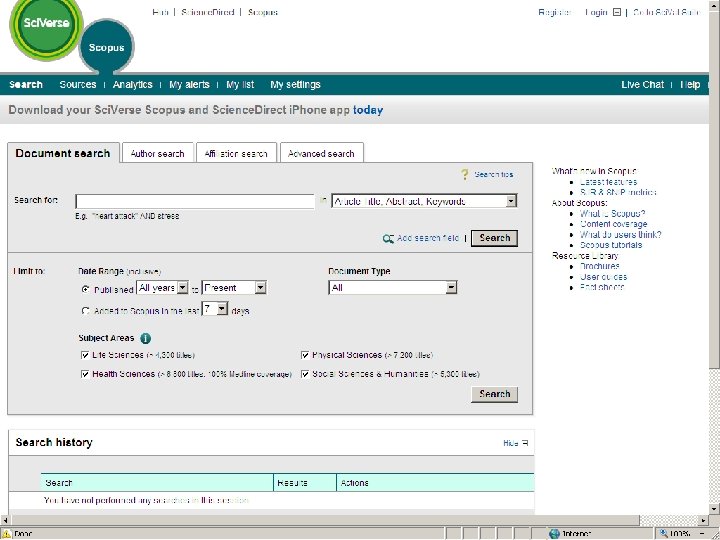This screenshot has height=540, width=720.
Task: Open the Analytics menu item
Action: pos(132,84)
